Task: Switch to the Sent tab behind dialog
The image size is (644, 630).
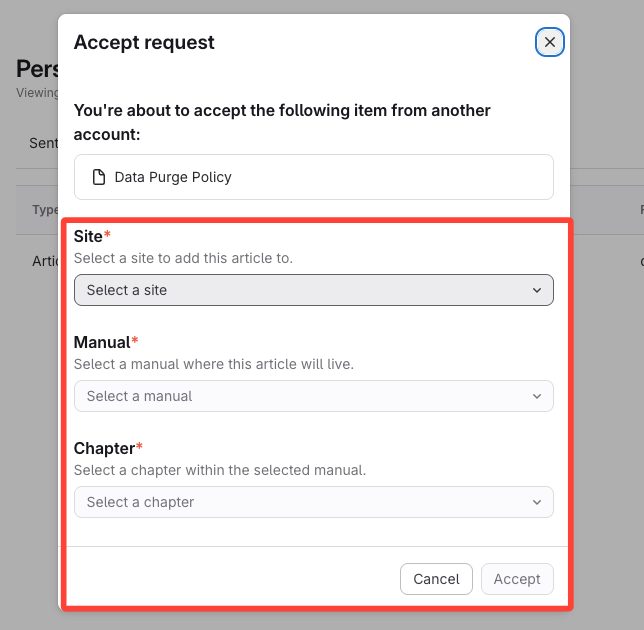Action: [x=44, y=143]
